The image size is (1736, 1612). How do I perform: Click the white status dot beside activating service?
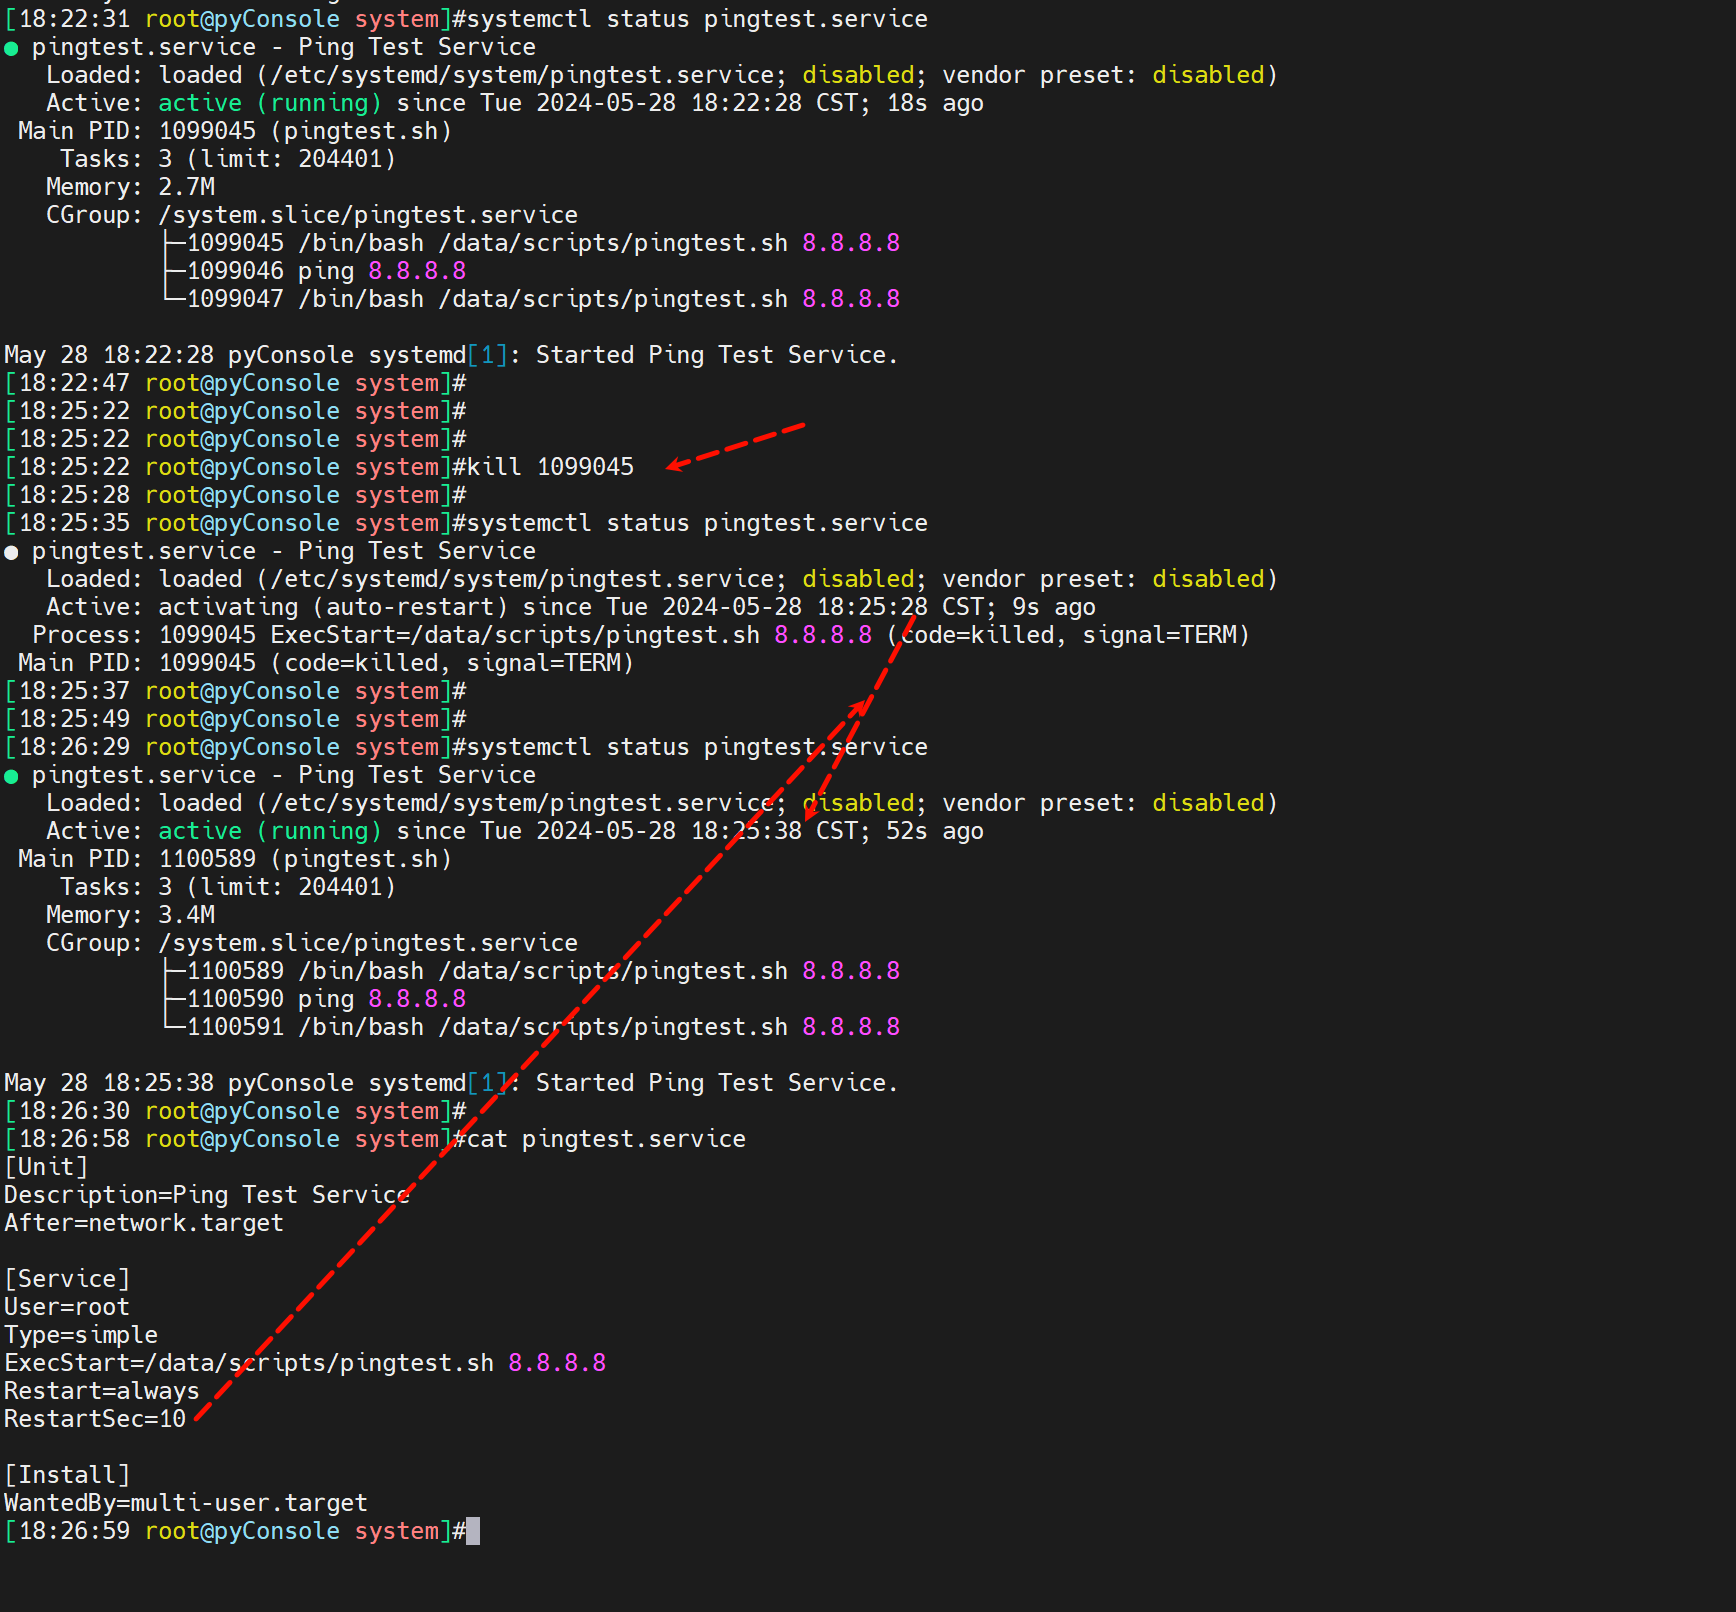pos(11,552)
